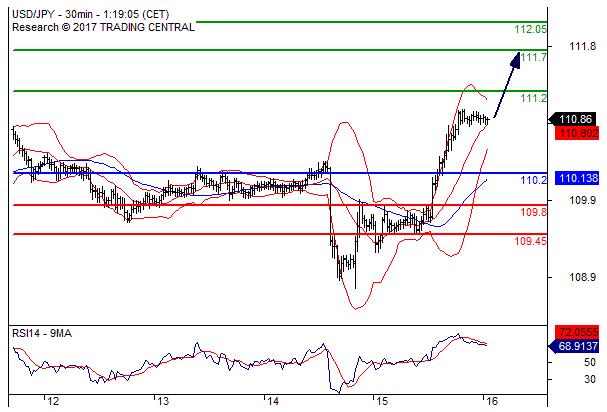
Task: Select the 111.2 resistance level label
Action: (533, 98)
